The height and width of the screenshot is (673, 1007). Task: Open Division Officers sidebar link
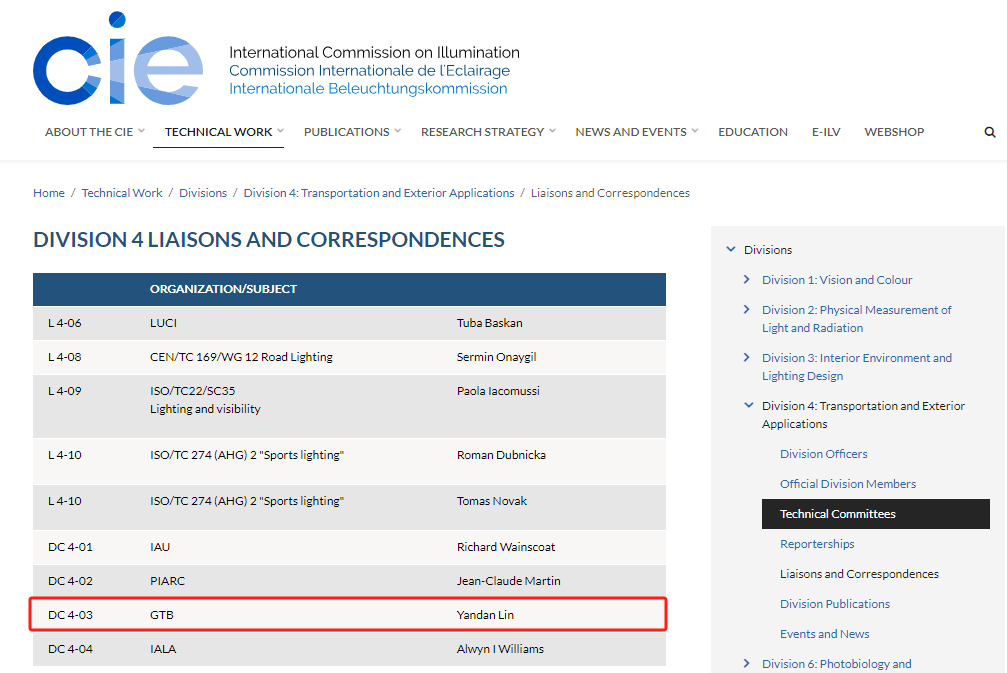coord(823,454)
